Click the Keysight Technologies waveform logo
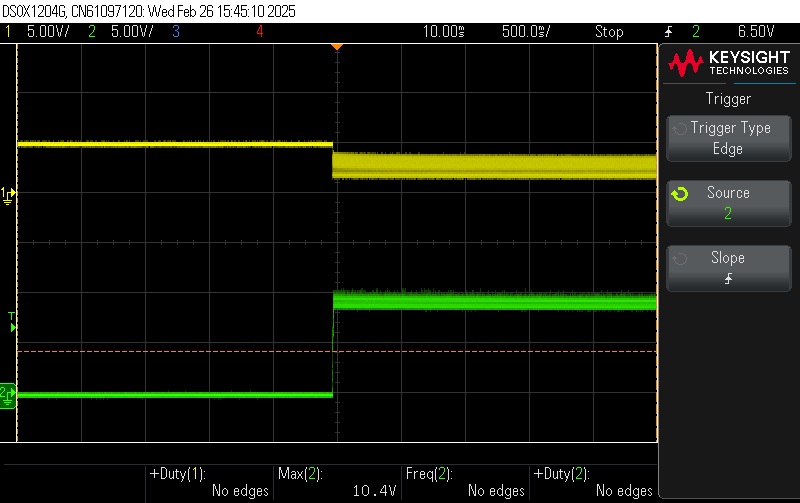 pos(686,63)
